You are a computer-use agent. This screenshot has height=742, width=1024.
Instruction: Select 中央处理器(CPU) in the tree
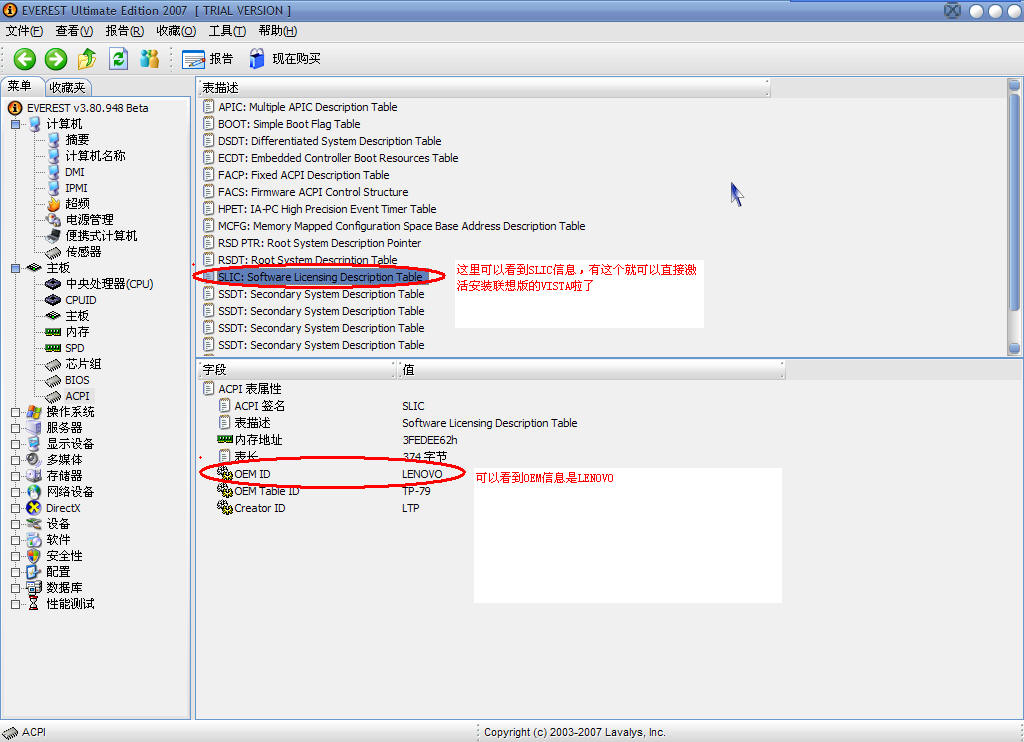(x=109, y=284)
